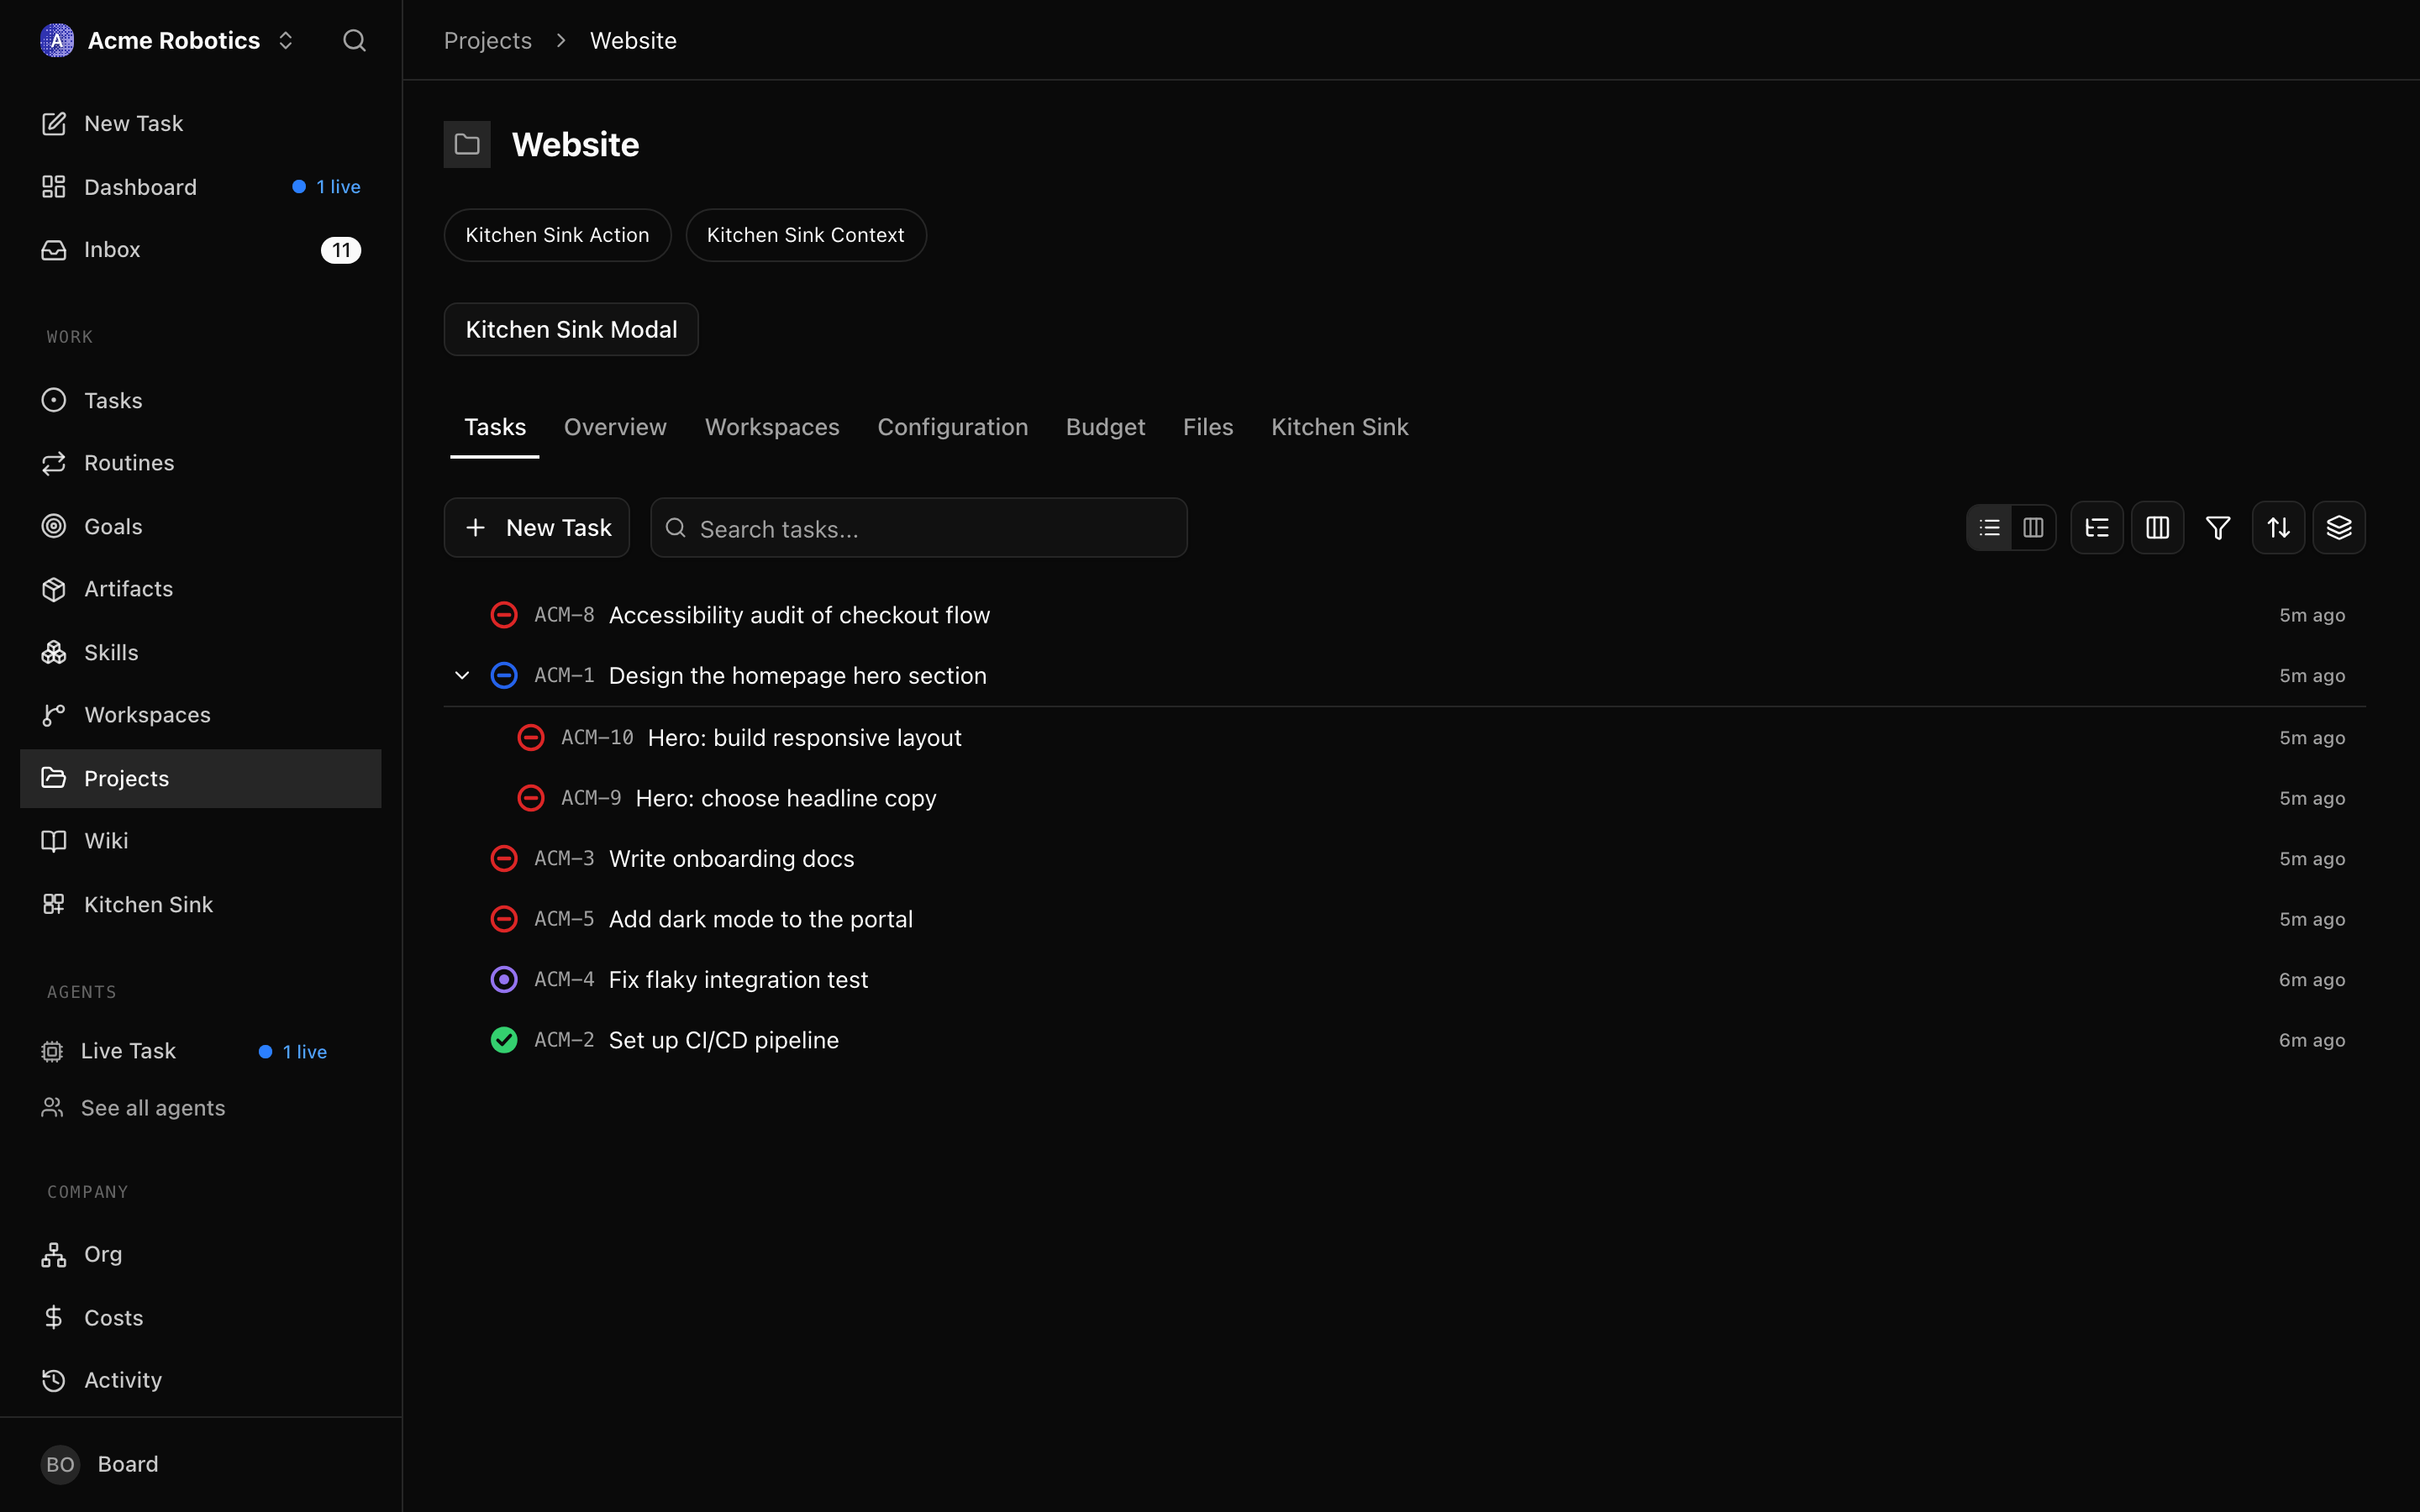Image resolution: width=2420 pixels, height=1512 pixels.
Task: Select the Tasks tab
Action: tap(495, 427)
